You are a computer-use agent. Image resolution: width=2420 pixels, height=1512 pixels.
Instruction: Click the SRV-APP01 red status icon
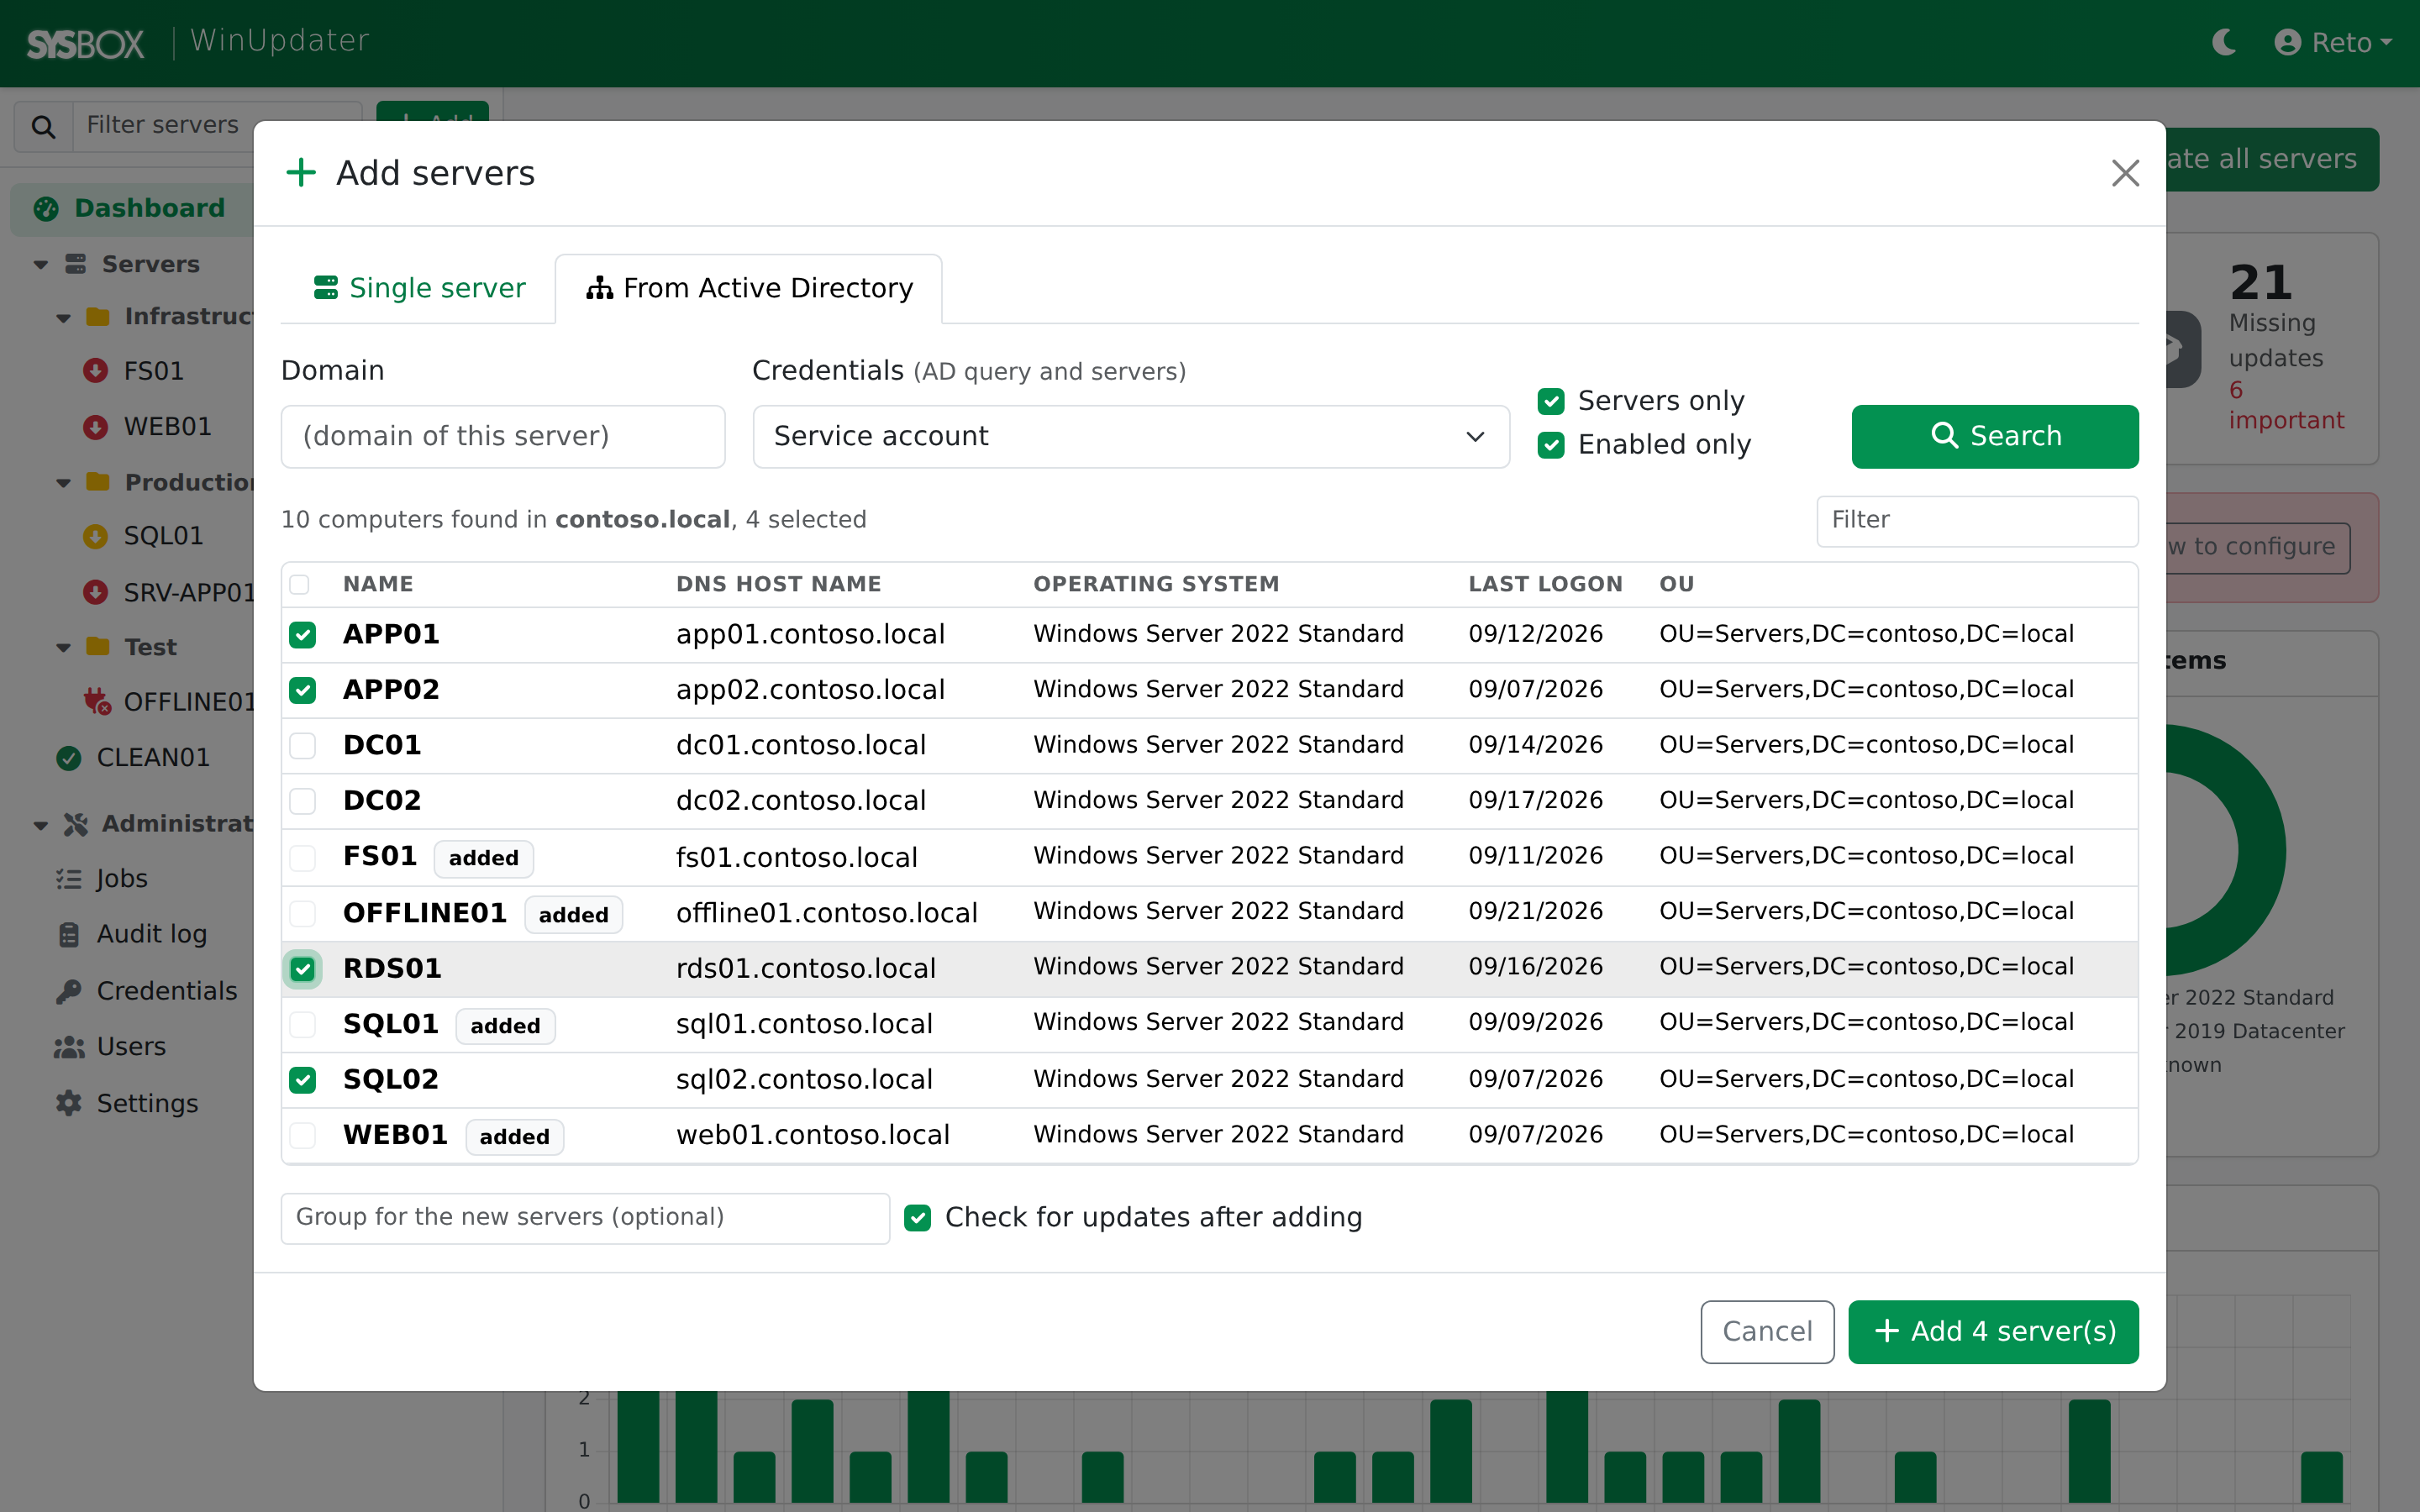tap(95, 592)
